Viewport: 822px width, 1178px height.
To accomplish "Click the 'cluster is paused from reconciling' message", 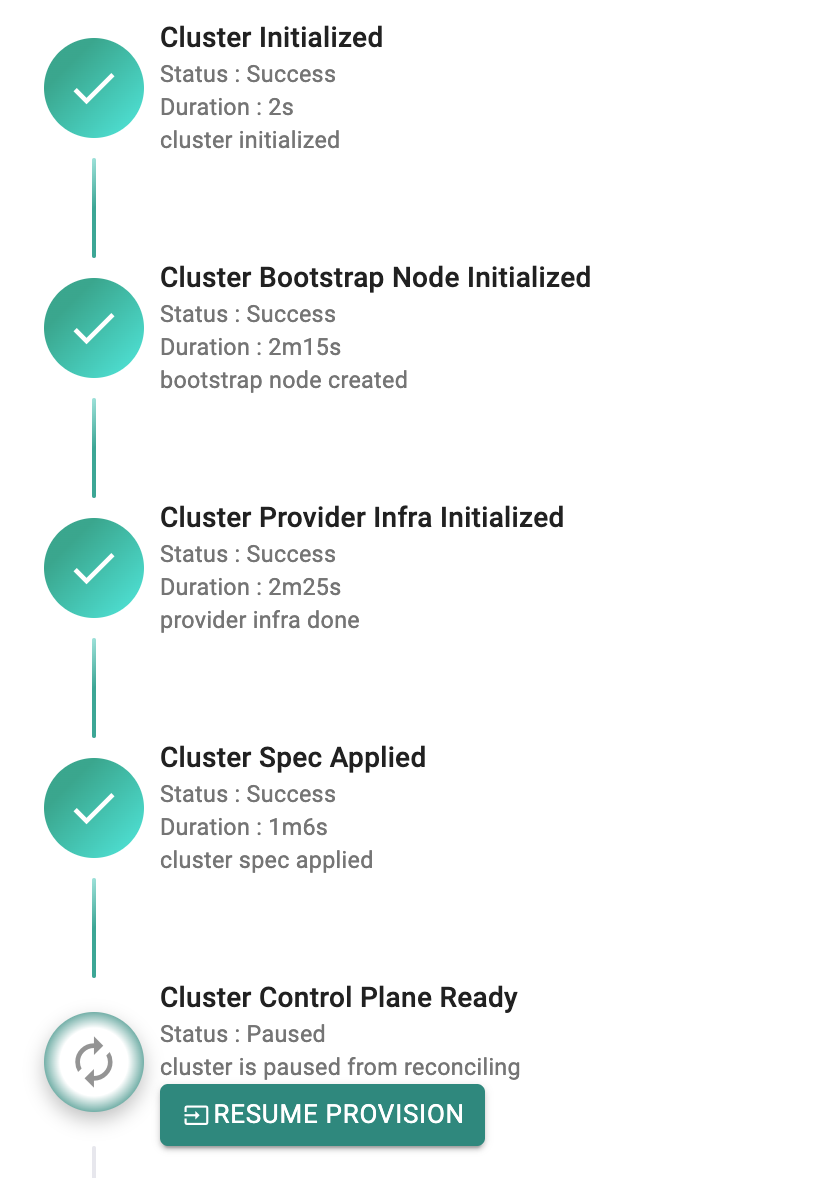I will pos(340,1068).
